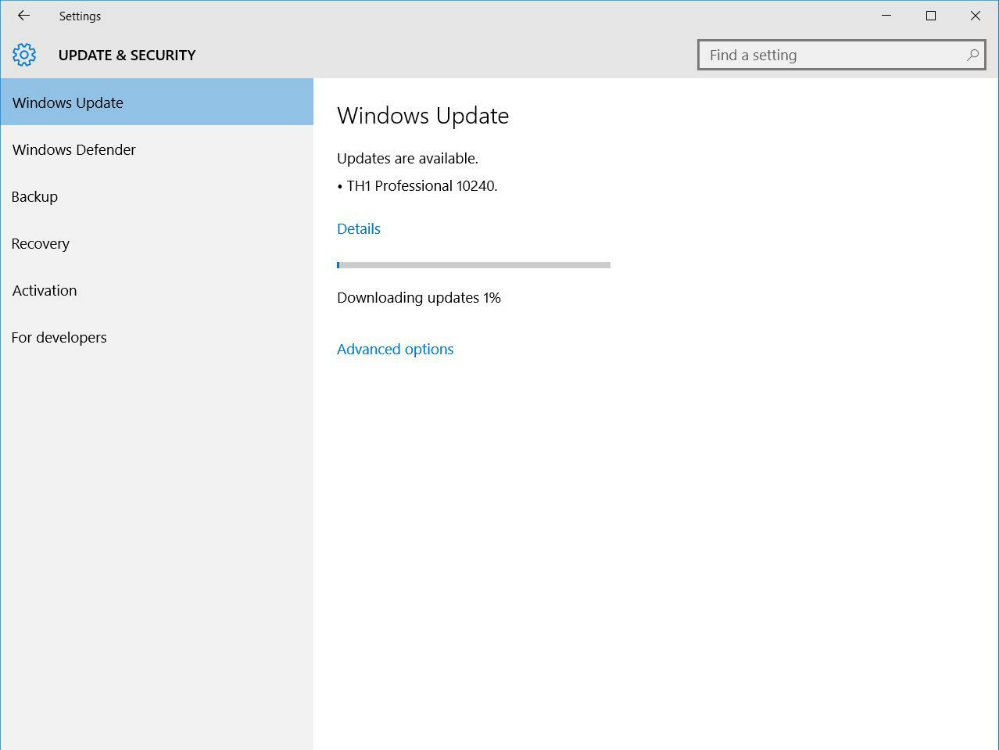Click the Settings window title text

[80, 16]
